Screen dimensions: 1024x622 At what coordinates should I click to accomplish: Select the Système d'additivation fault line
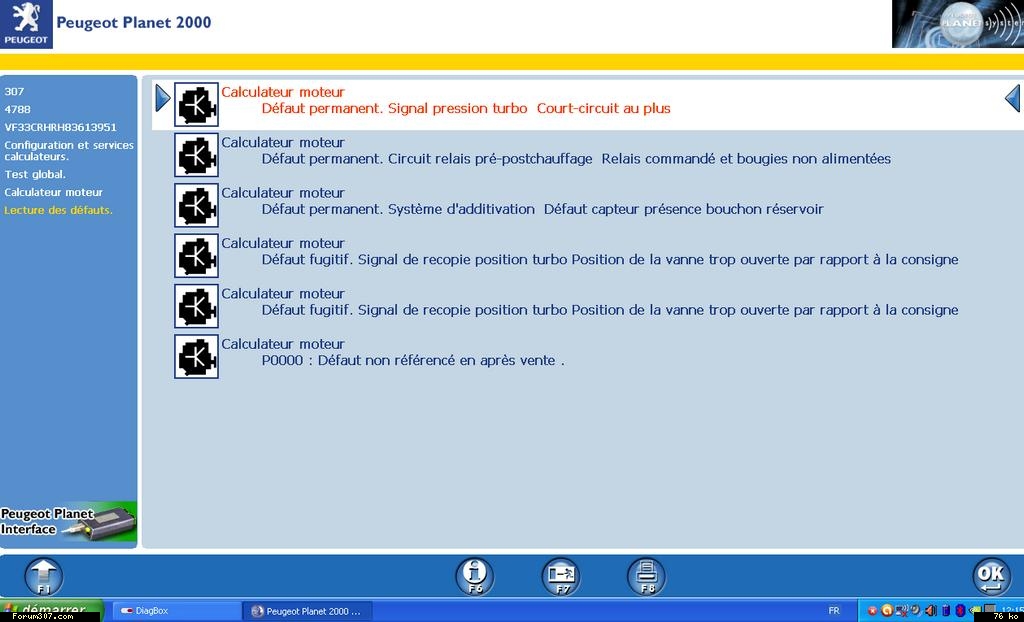(543, 209)
